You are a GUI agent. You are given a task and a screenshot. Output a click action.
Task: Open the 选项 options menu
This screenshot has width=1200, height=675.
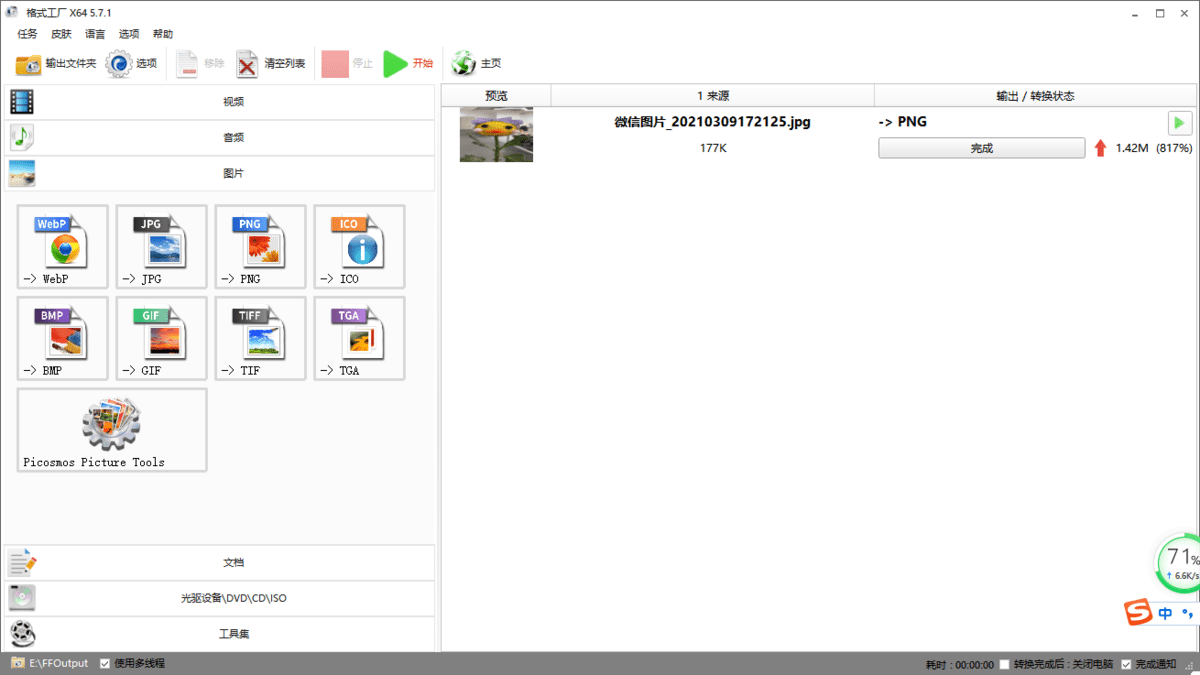click(x=129, y=33)
